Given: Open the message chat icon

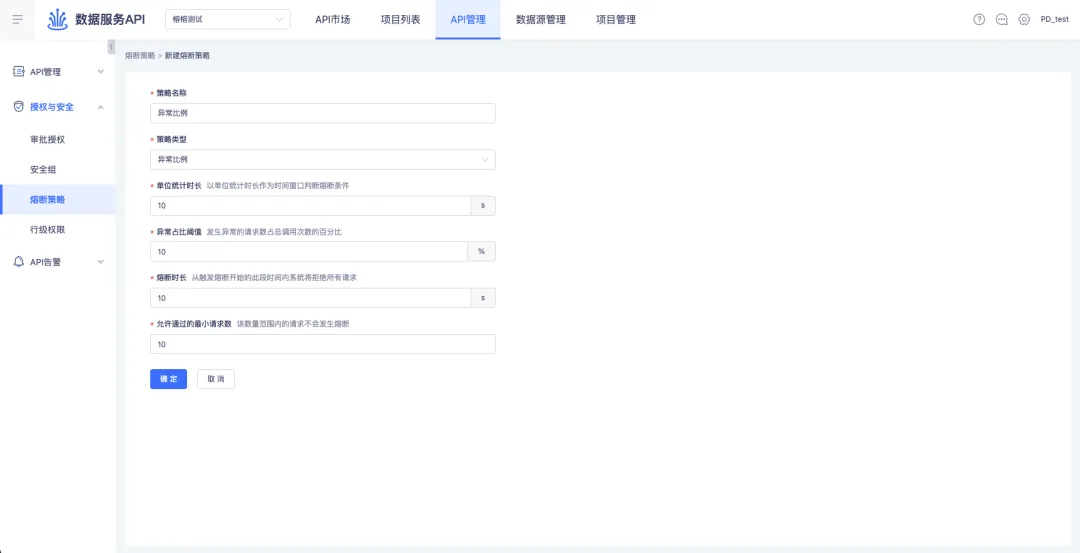Looking at the screenshot, I should (1001, 19).
